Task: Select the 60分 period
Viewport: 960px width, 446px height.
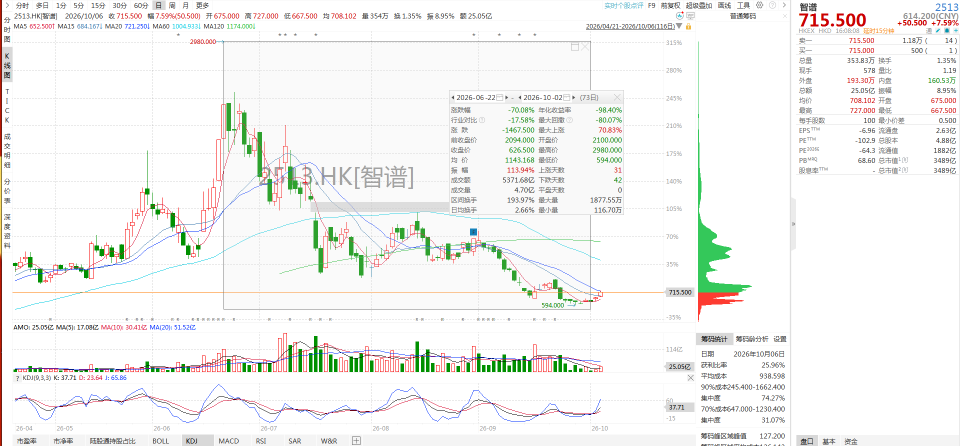Action: tap(141, 5)
